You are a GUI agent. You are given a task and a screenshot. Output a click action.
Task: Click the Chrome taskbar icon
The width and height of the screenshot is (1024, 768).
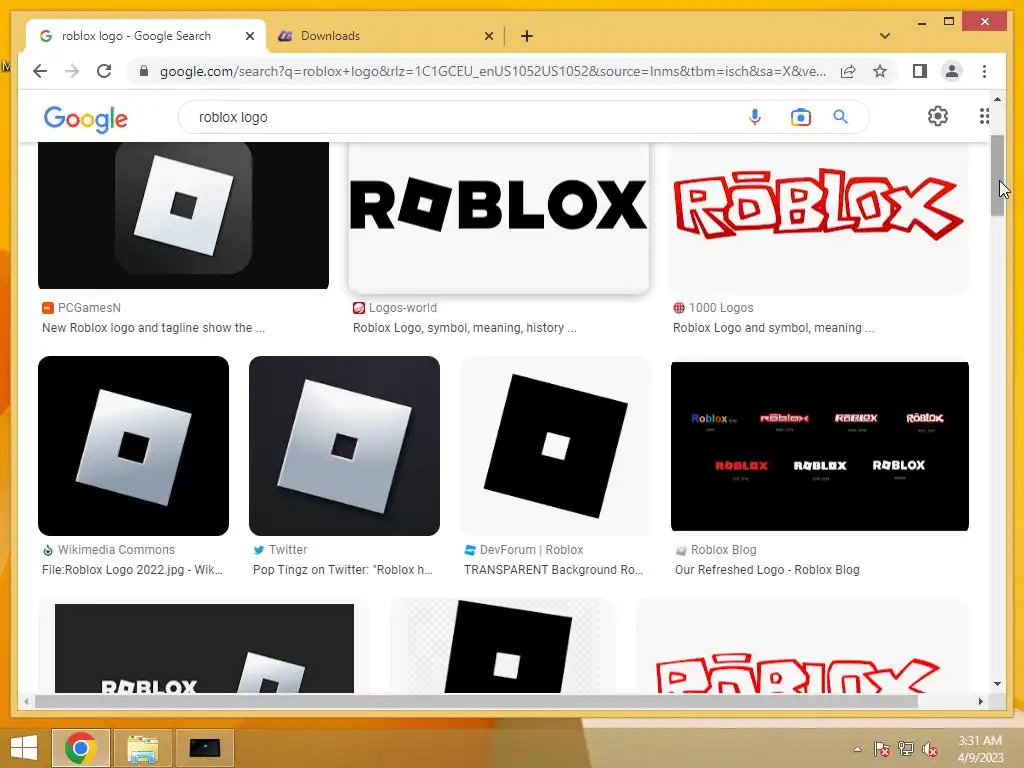point(80,748)
